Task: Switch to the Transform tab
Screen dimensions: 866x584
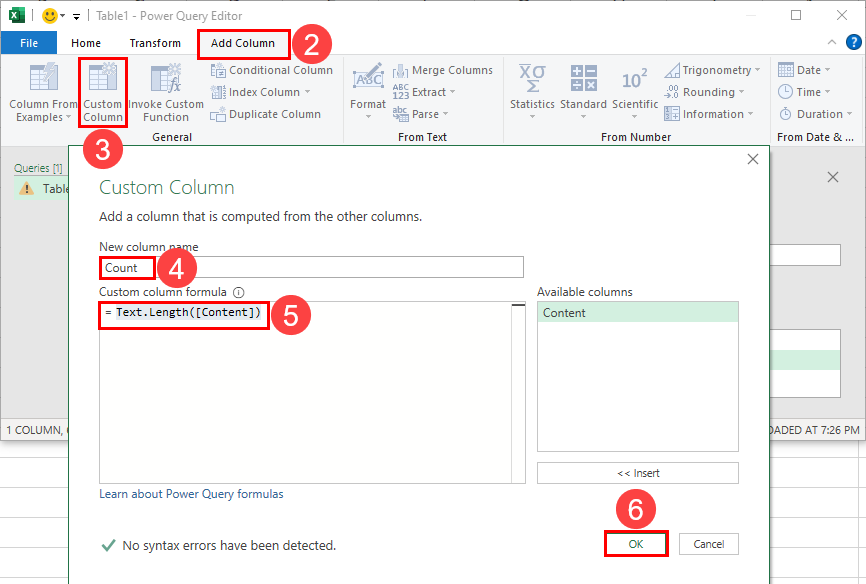Action: coord(155,43)
